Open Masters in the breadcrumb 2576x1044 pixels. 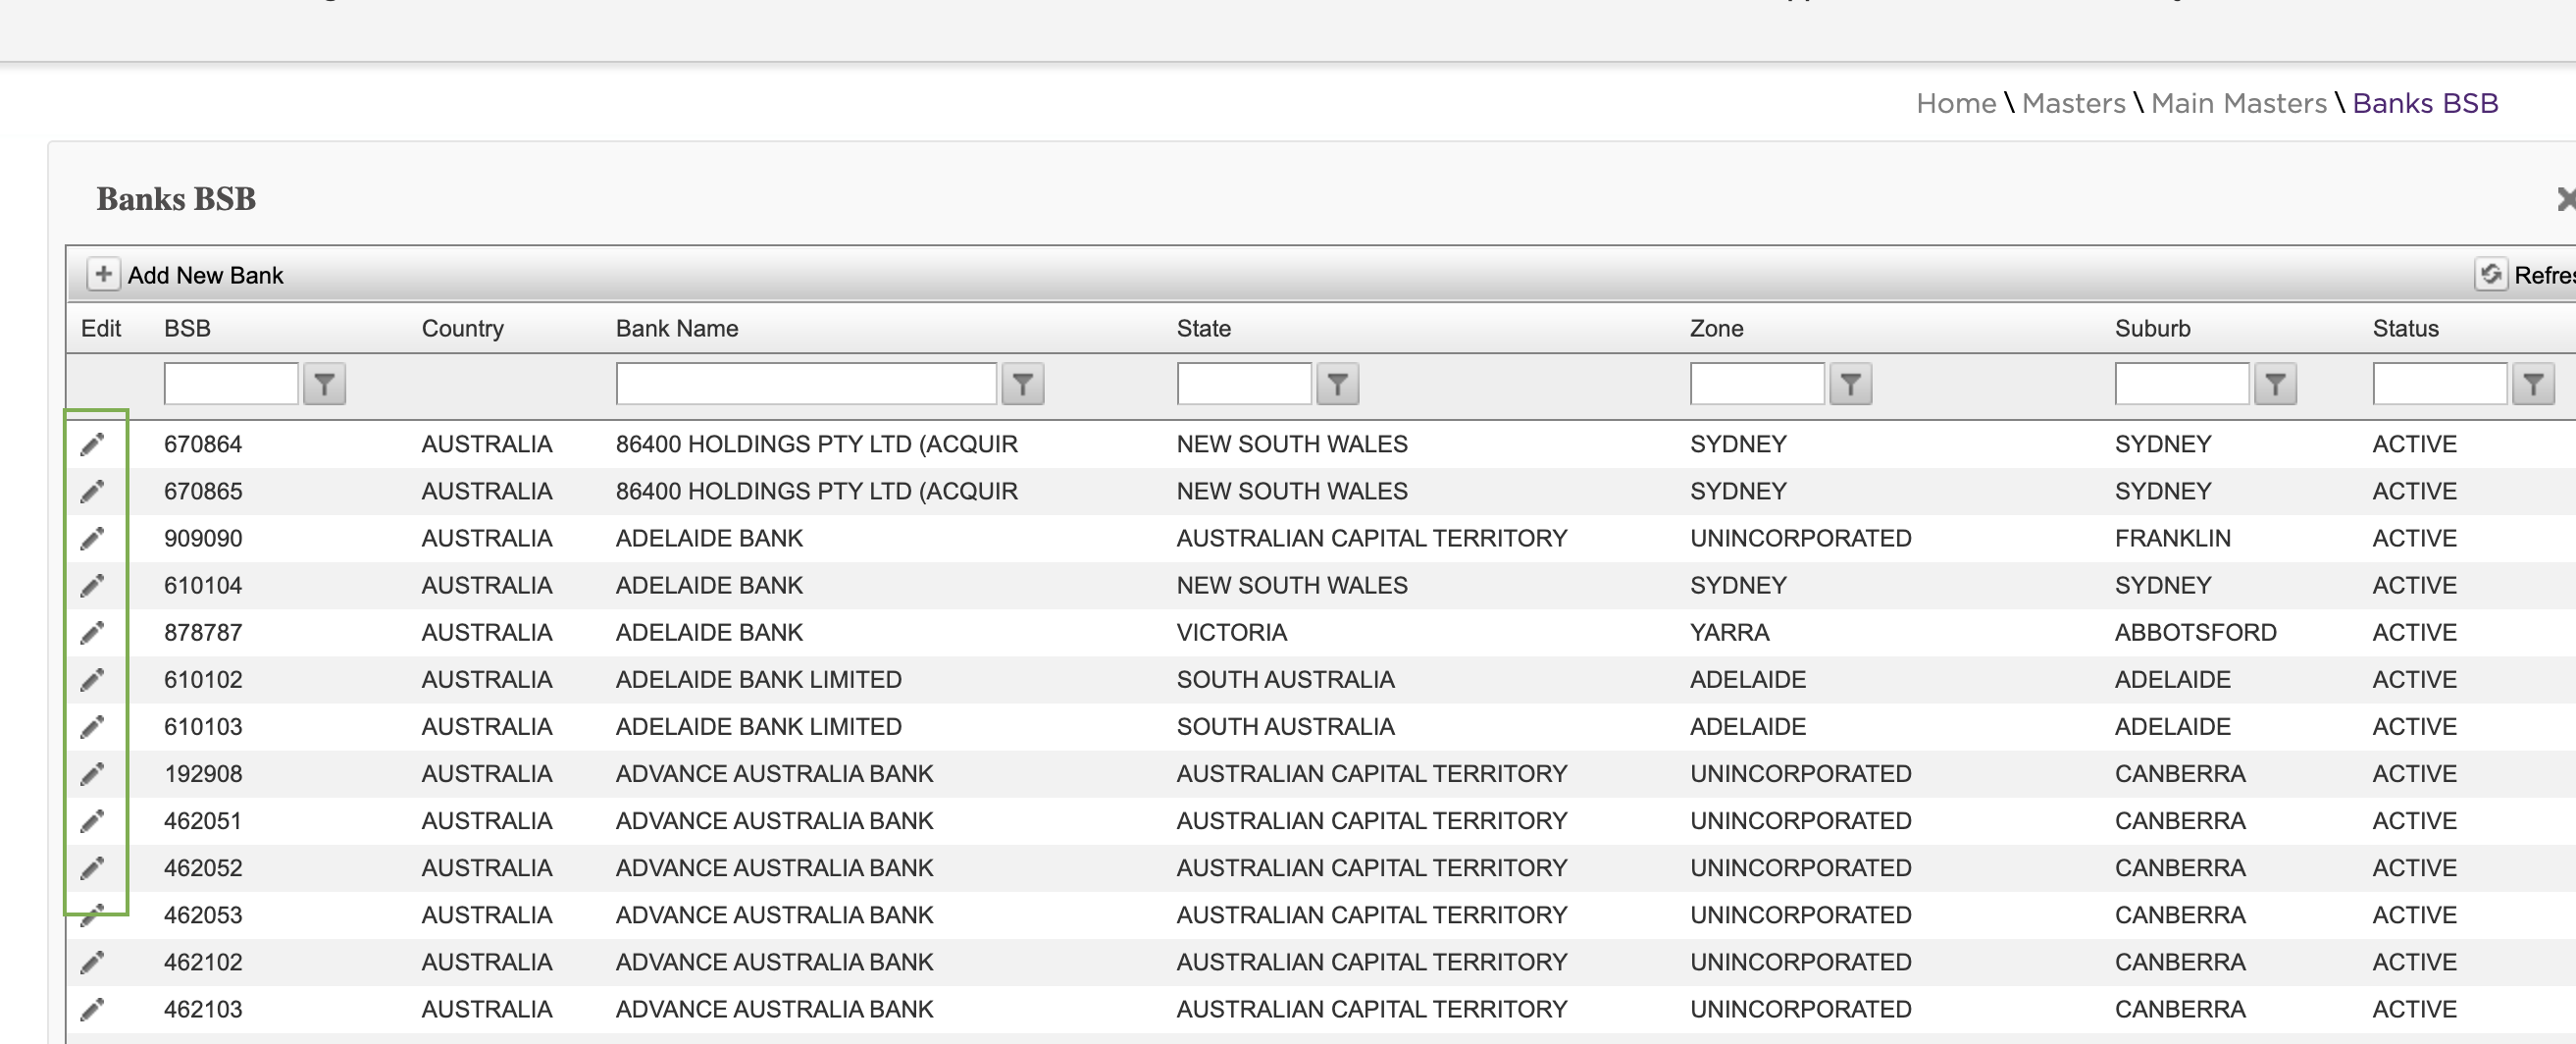click(2073, 103)
